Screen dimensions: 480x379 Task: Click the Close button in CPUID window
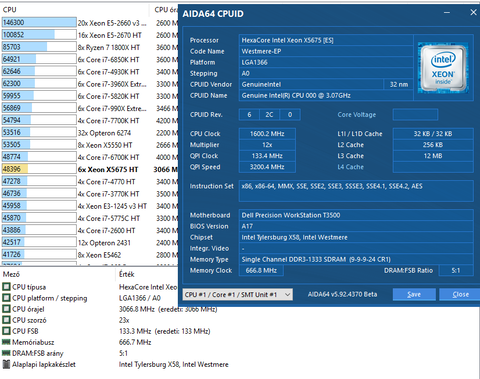point(460,294)
